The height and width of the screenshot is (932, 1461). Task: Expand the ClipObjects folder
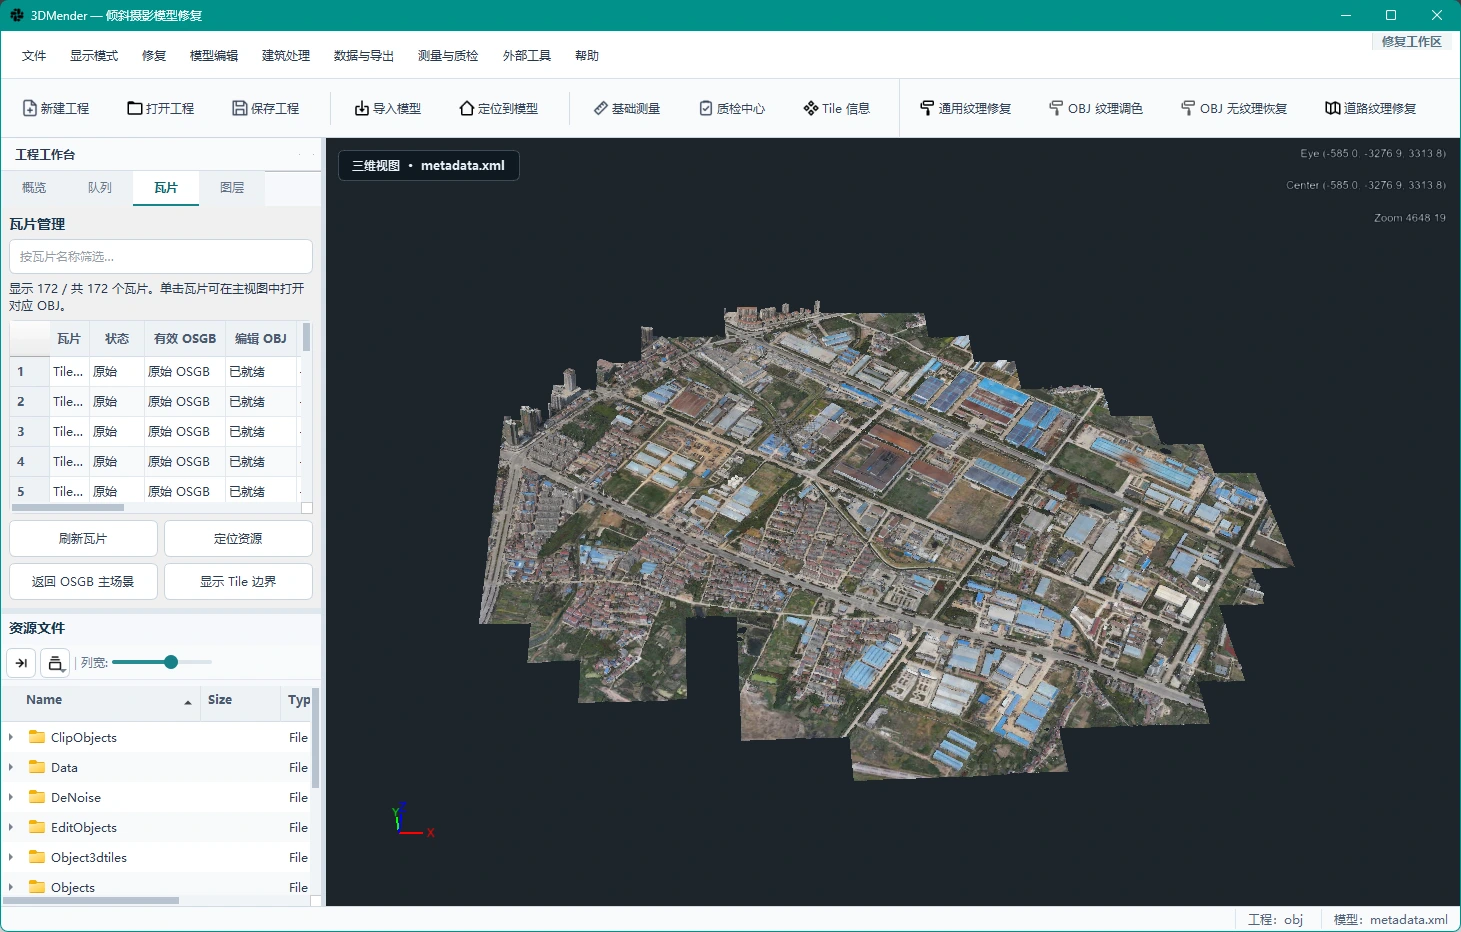point(11,737)
